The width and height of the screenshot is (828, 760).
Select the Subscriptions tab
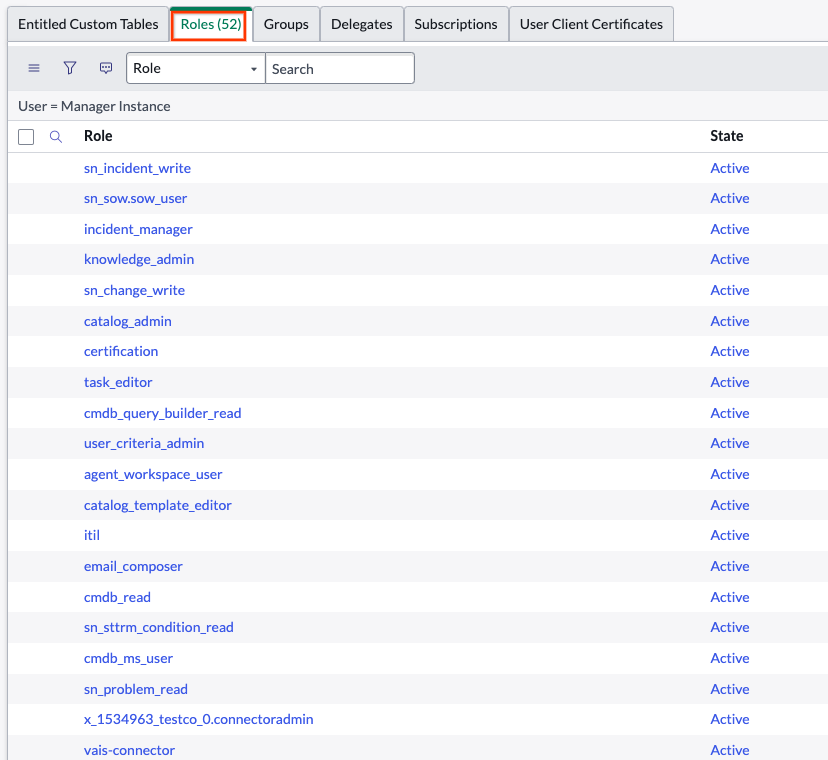(455, 24)
